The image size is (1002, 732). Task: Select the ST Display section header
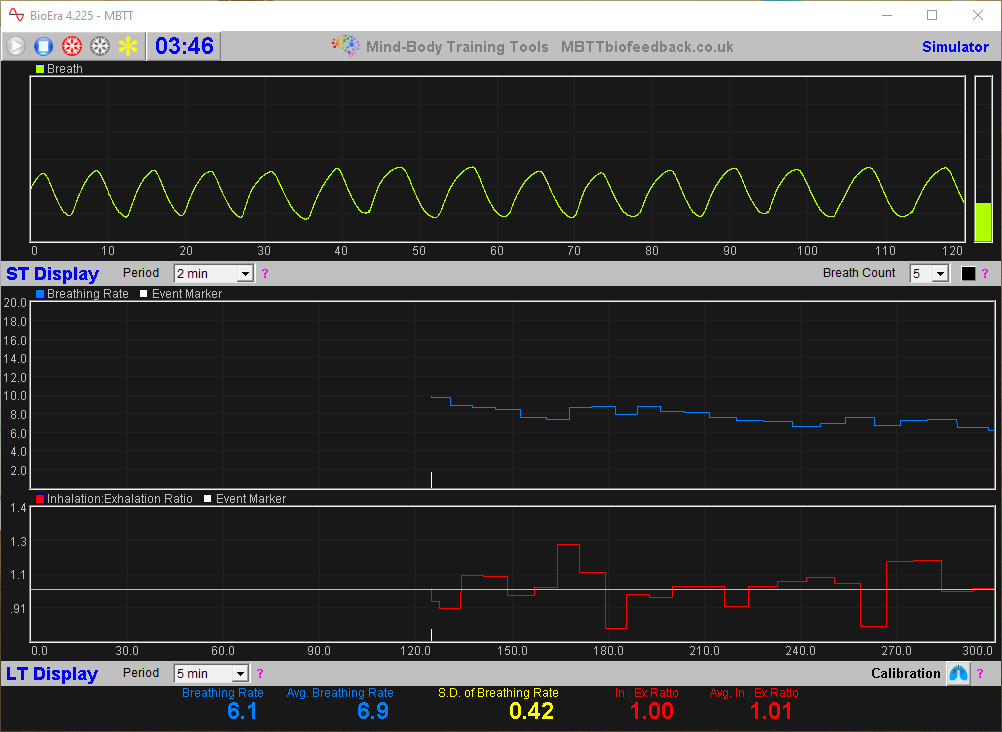tap(52, 273)
